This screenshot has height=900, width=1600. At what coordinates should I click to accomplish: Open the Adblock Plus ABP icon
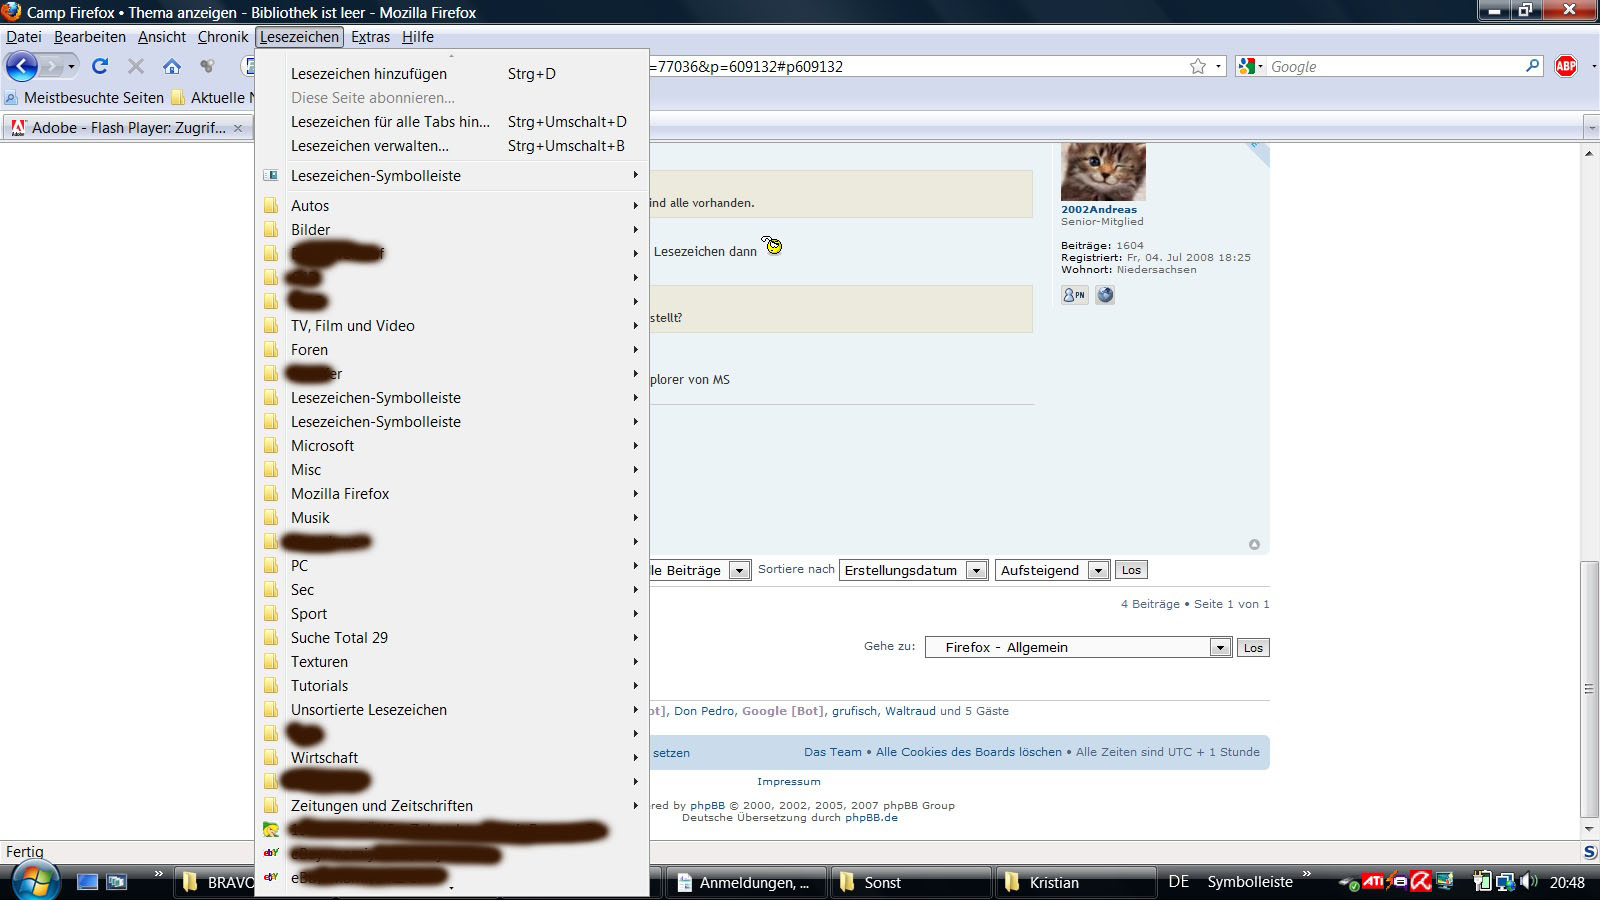[1566, 66]
